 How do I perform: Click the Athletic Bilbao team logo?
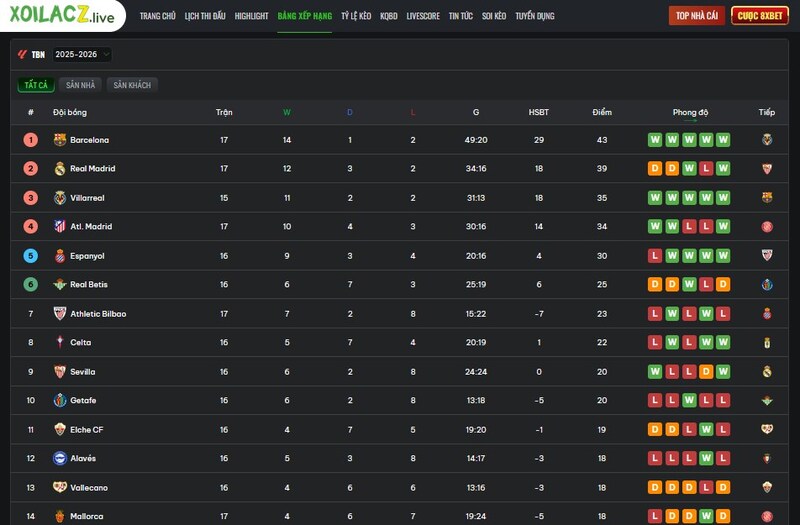pyautogui.click(x=60, y=314)
